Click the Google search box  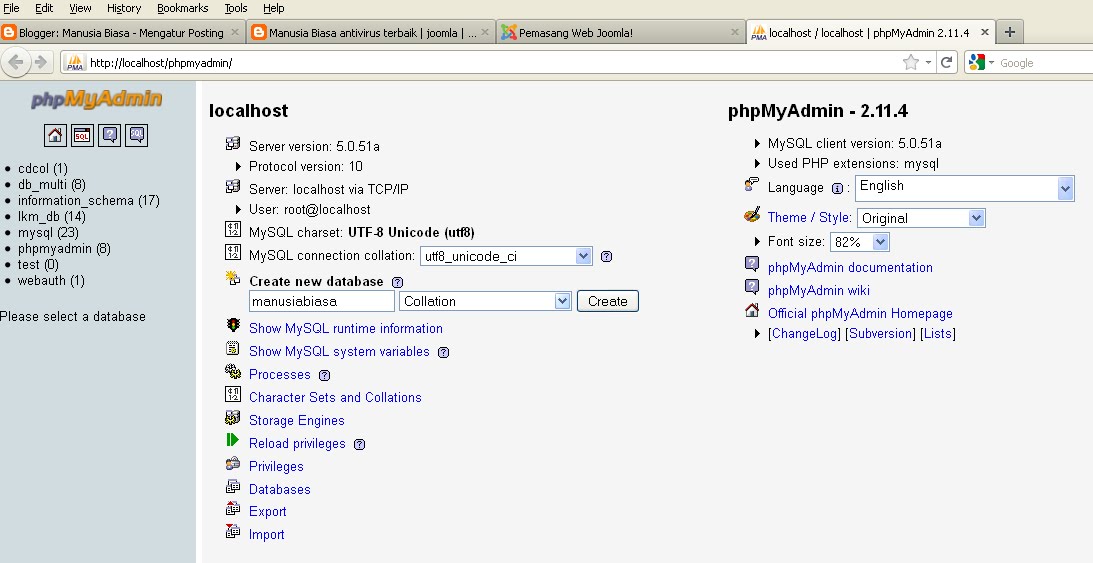[x=1046, y=63]
